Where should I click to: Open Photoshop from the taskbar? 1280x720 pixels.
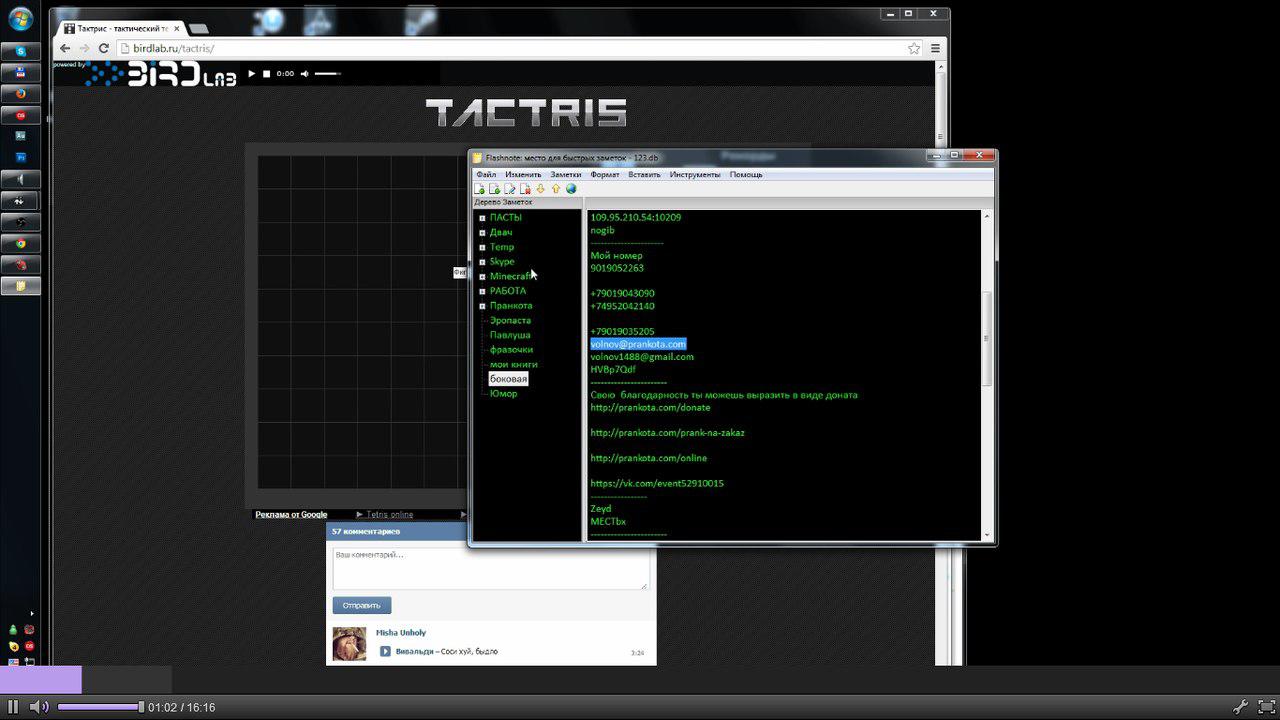tap(21, 158)
